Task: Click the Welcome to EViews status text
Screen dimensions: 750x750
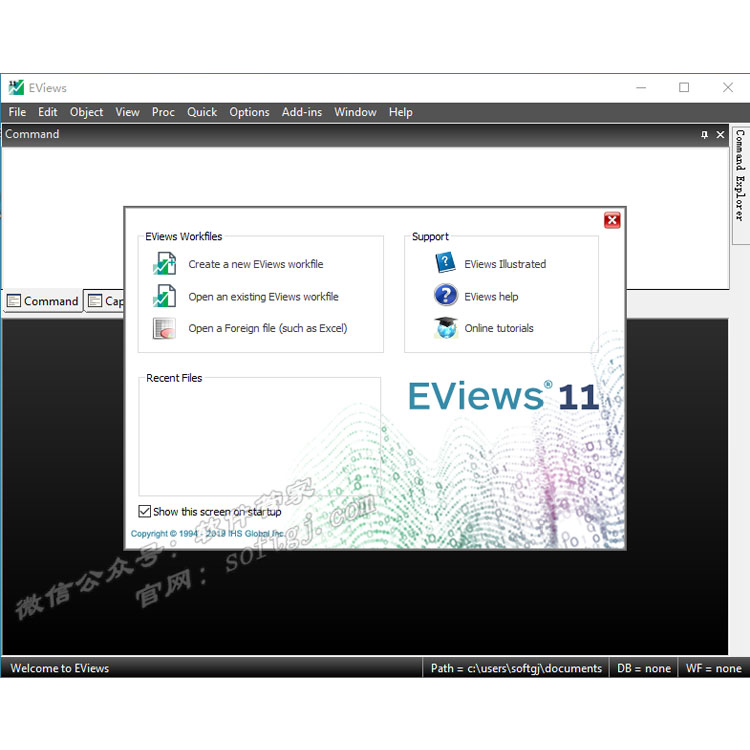Action: (60, 668)
